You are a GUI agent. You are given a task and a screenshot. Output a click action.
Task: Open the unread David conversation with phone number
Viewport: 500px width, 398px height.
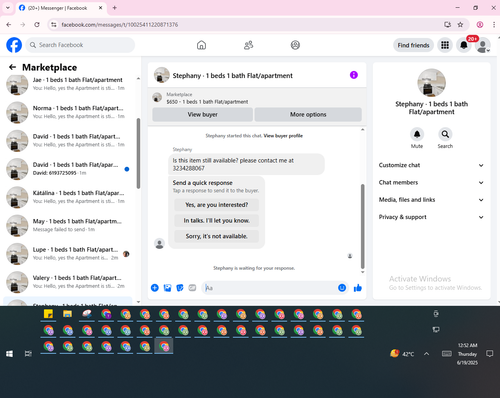click(68, 169)
